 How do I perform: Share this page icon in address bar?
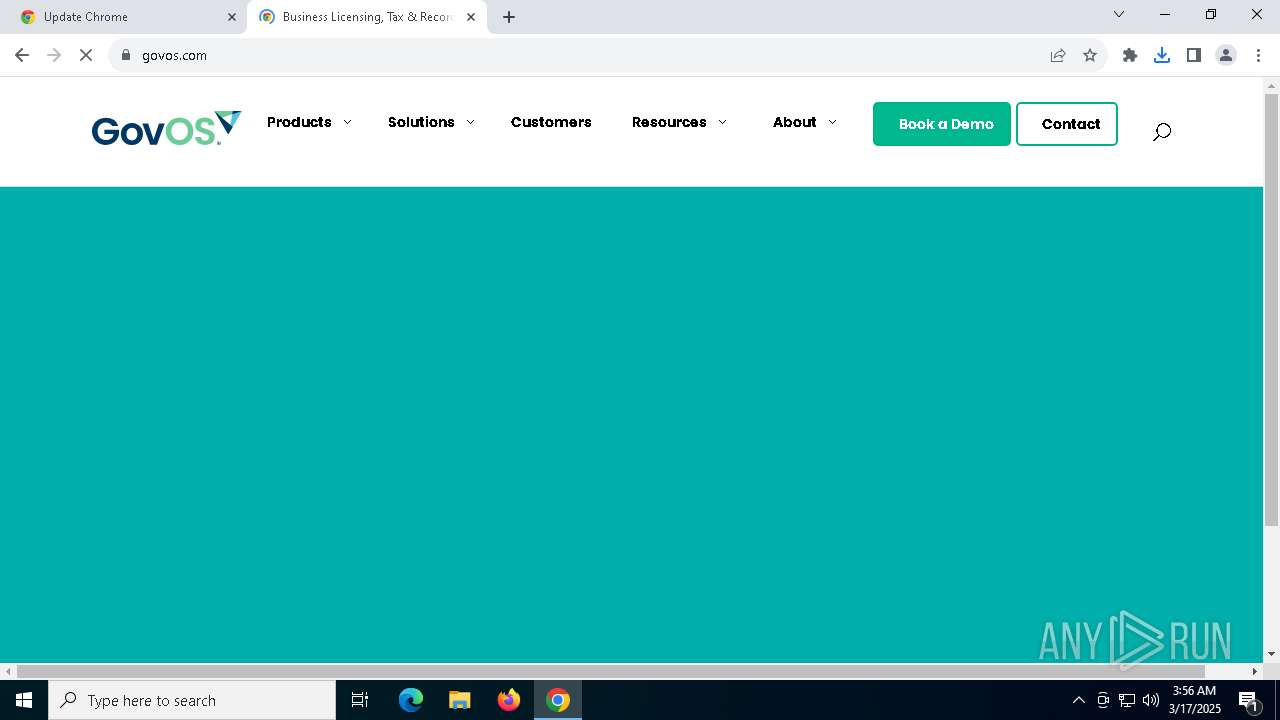tap(1058, 55)
